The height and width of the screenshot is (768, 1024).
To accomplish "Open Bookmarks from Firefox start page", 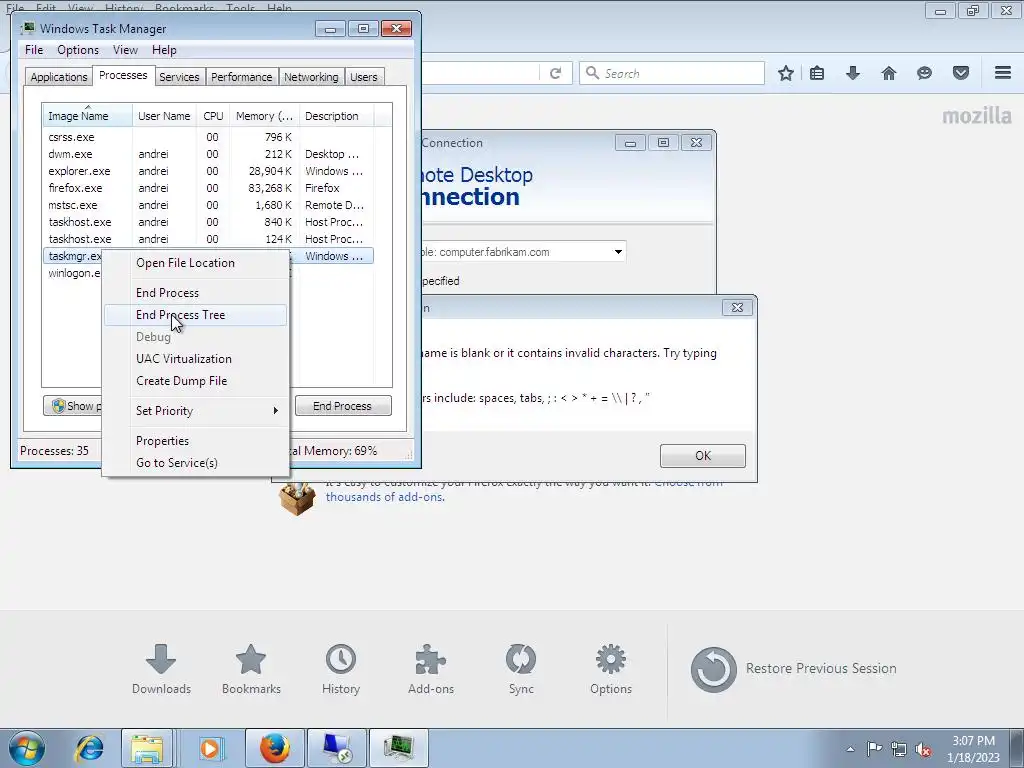I will [251, 669].
